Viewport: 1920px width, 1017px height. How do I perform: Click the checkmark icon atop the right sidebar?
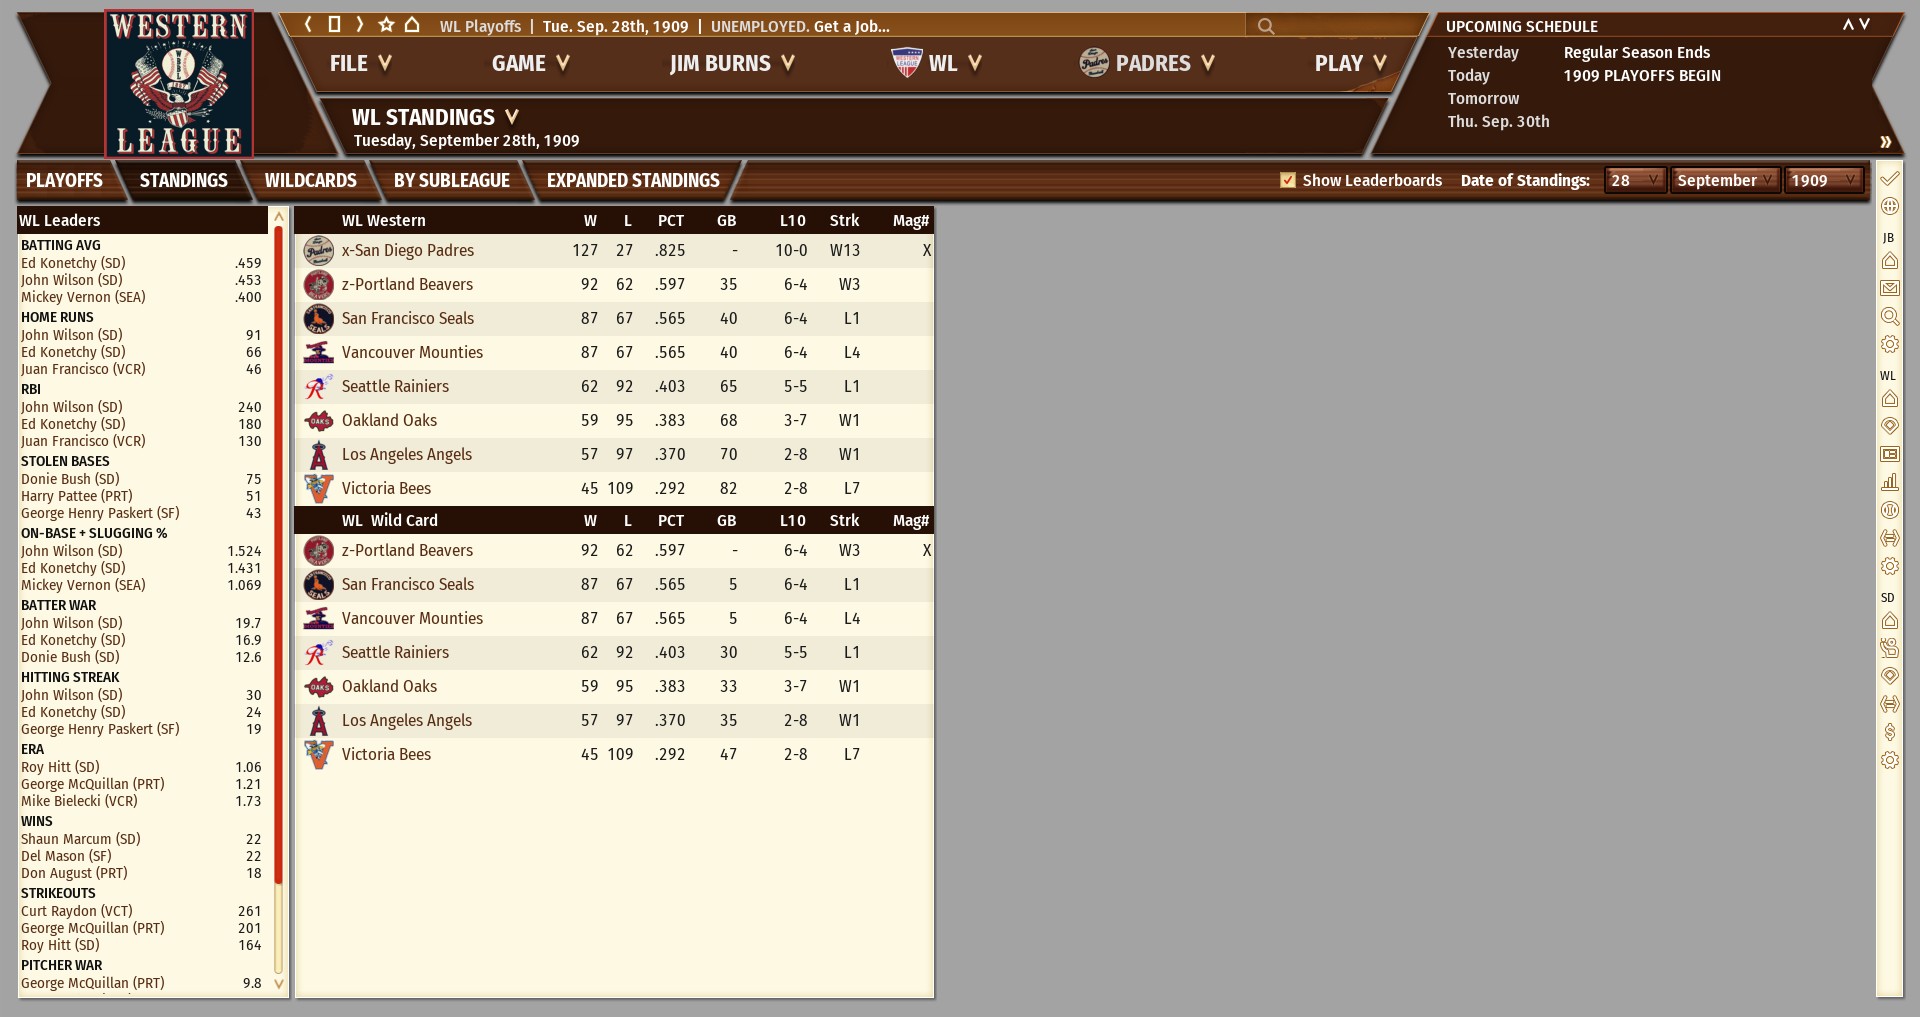1890,179
